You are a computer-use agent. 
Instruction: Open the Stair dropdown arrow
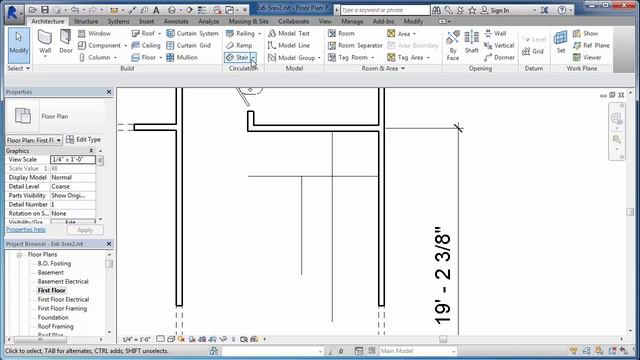coord(253,58)
